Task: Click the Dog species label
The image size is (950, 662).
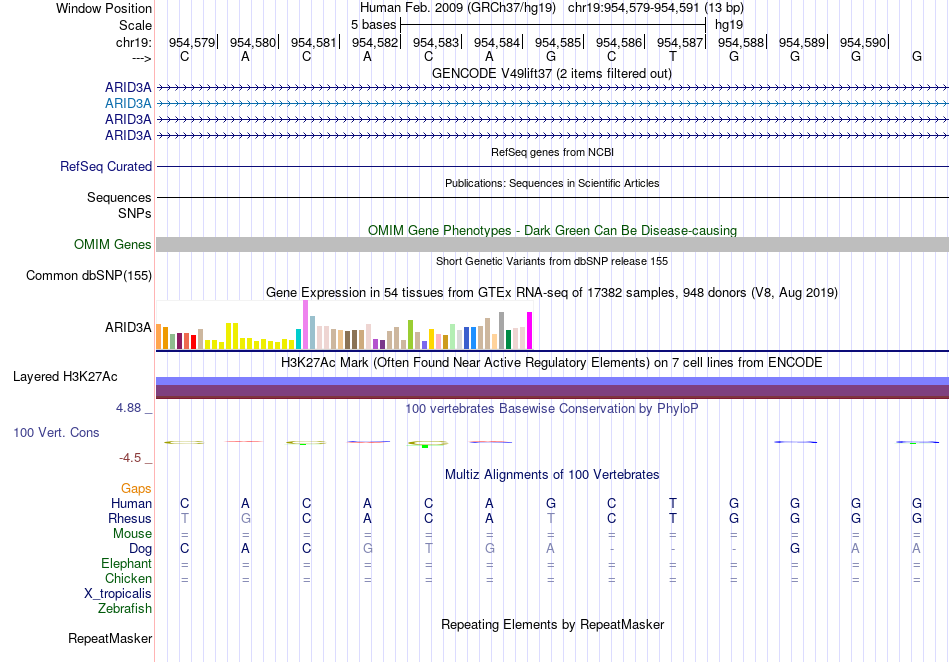Action: point(141,549)
